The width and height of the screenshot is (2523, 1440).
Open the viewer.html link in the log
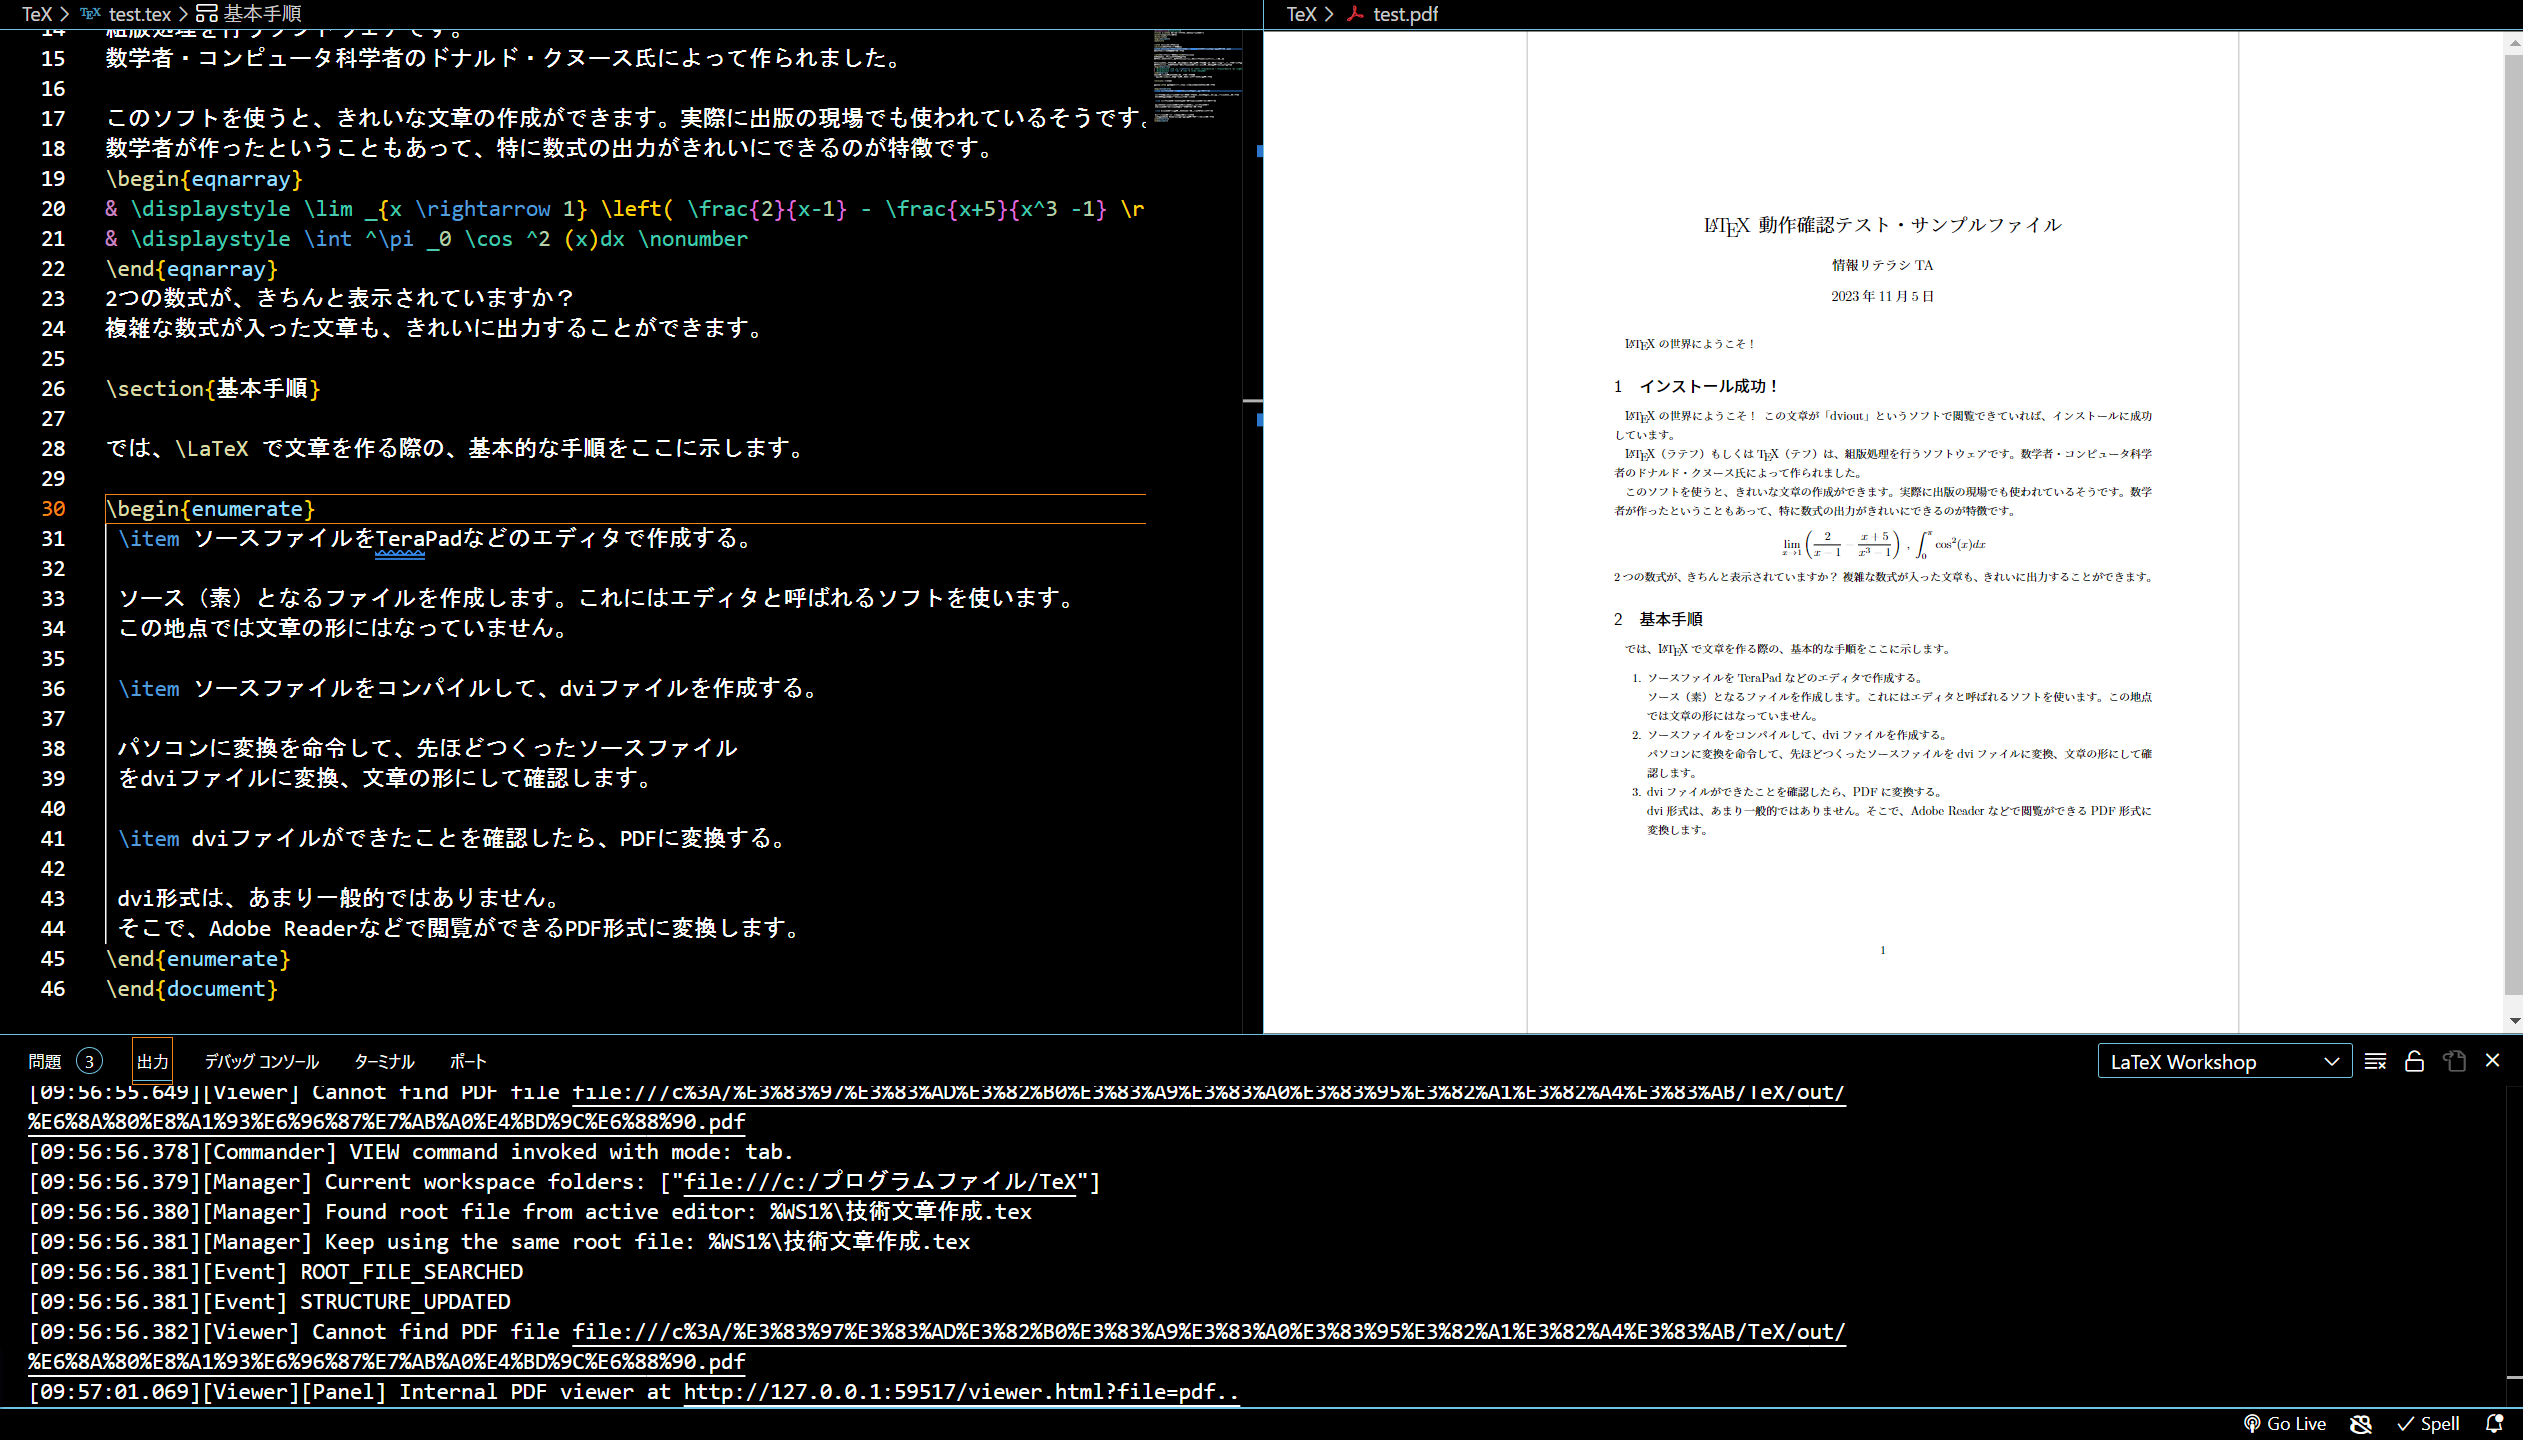(958, 1391)
